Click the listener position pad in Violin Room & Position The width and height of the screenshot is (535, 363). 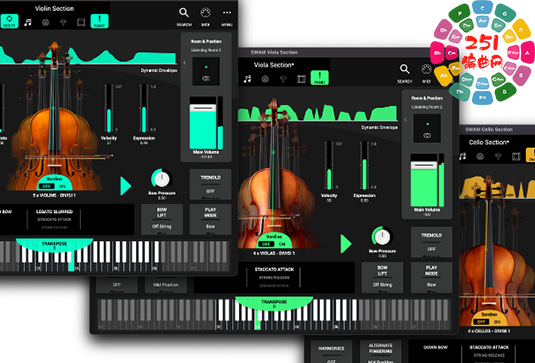pos(206,71)
